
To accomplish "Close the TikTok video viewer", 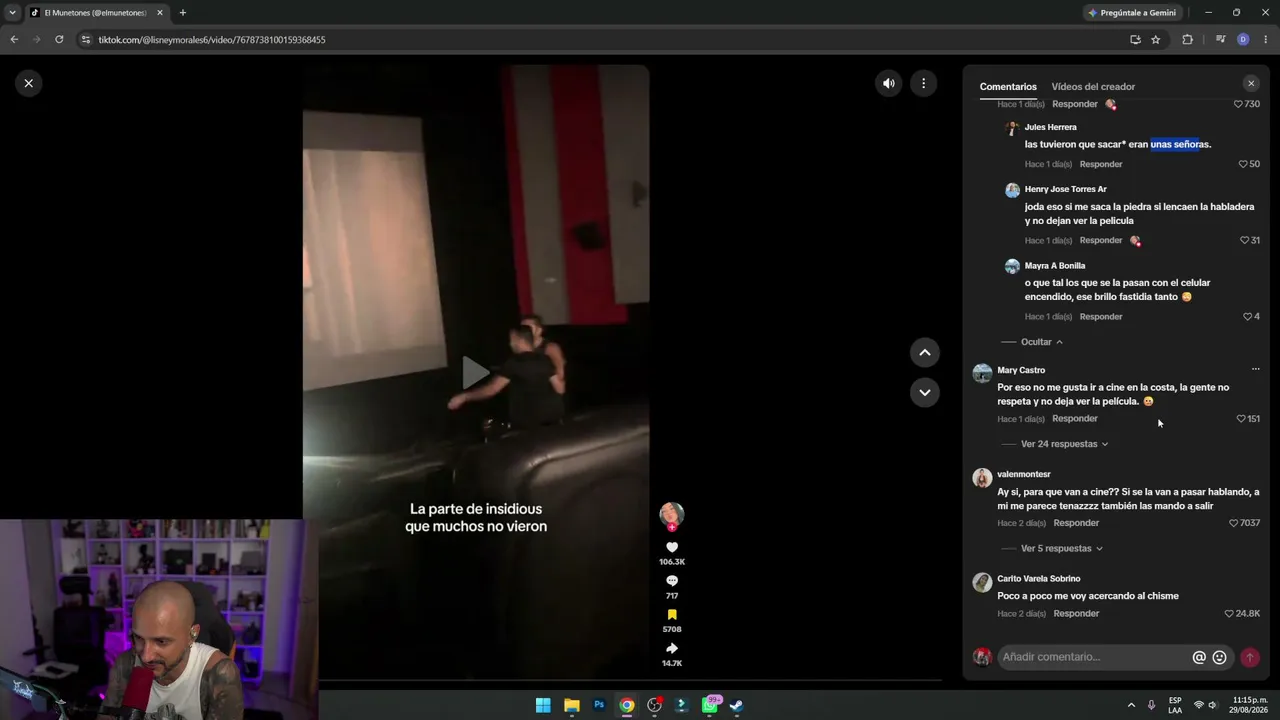I will click(x=29, y=83).
